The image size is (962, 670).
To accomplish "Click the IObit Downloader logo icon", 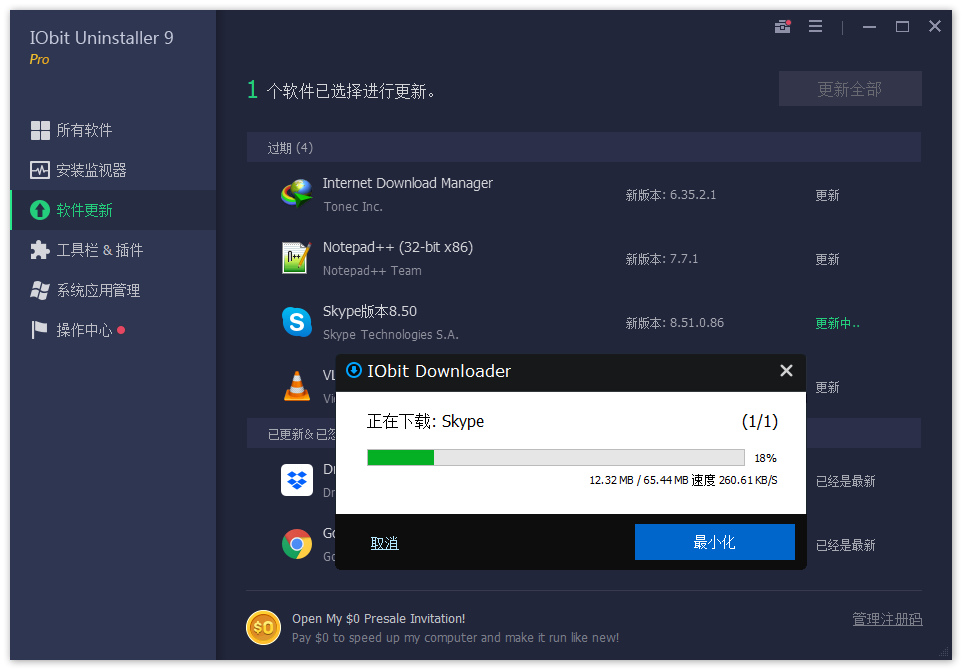I will point(354,370).
